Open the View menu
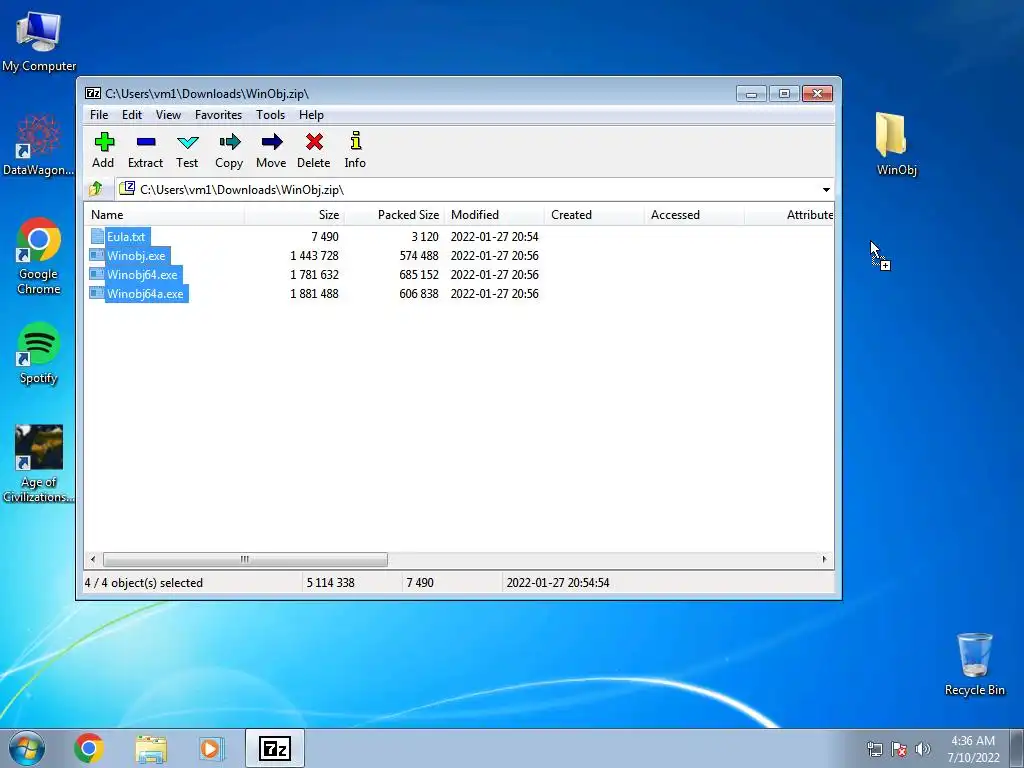Screen dimensions: 1024x768 [168, 115]
